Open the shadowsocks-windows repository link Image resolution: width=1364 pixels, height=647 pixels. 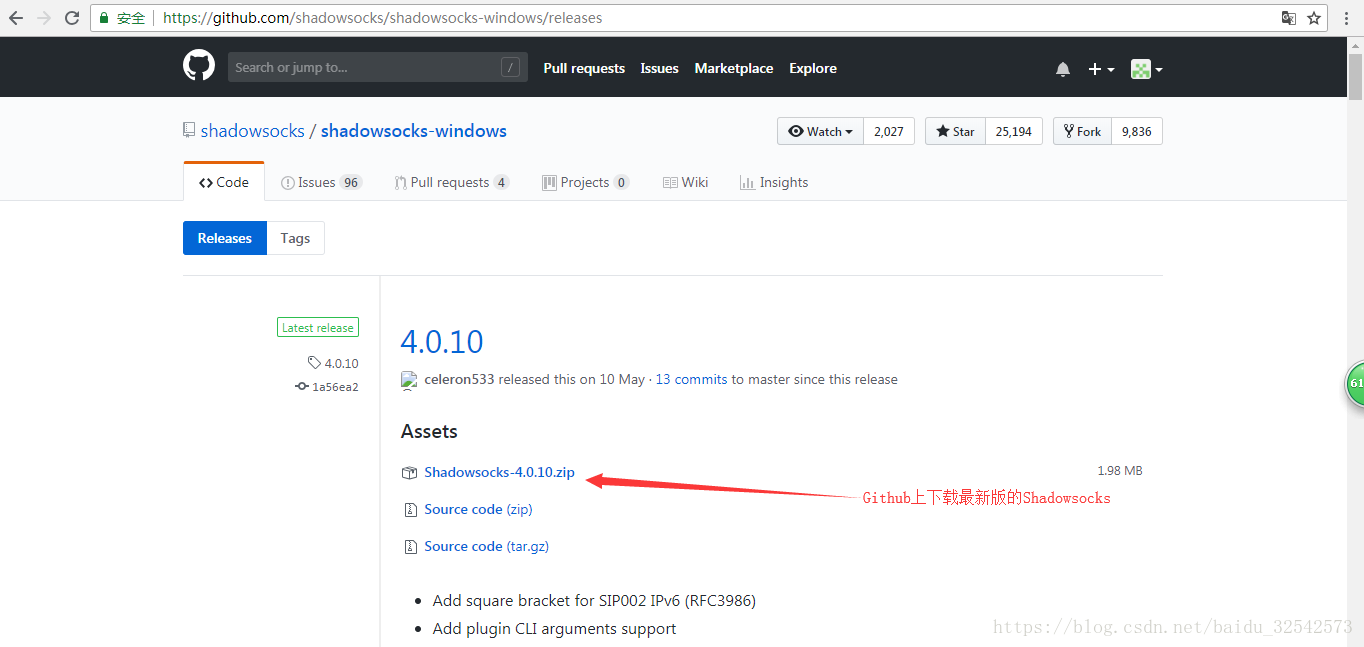click(x=414, y=131)
